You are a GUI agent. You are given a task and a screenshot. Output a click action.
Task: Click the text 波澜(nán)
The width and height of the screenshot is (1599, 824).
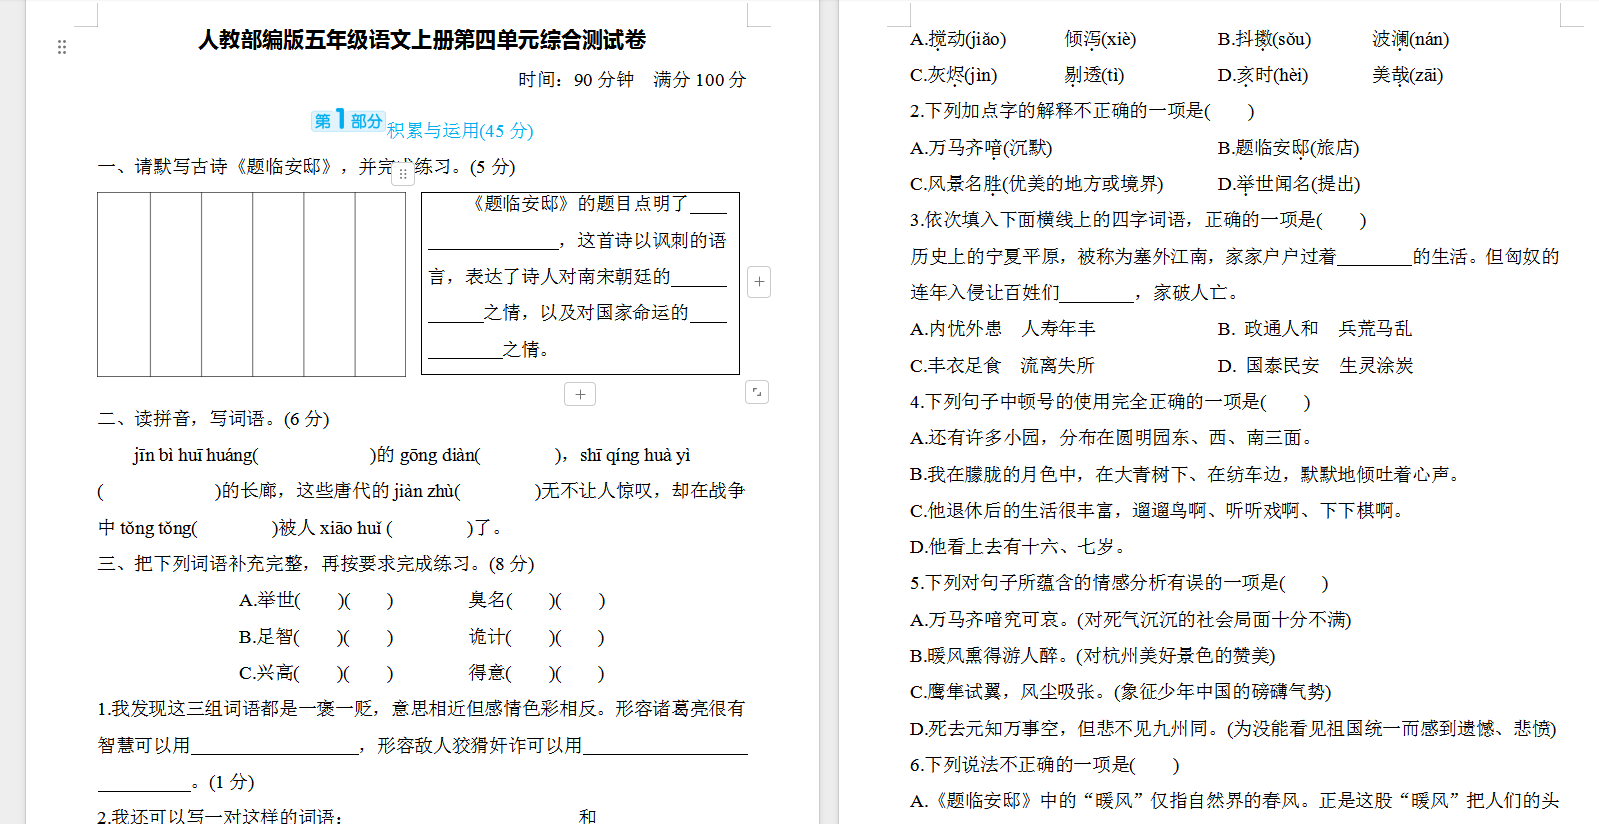pyautogui.click(x=1410, y=39)
